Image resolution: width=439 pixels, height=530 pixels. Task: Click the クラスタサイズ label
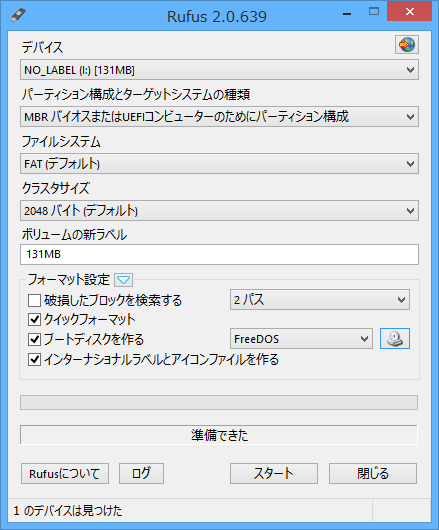pyautogui.click(x=56, y=188)
